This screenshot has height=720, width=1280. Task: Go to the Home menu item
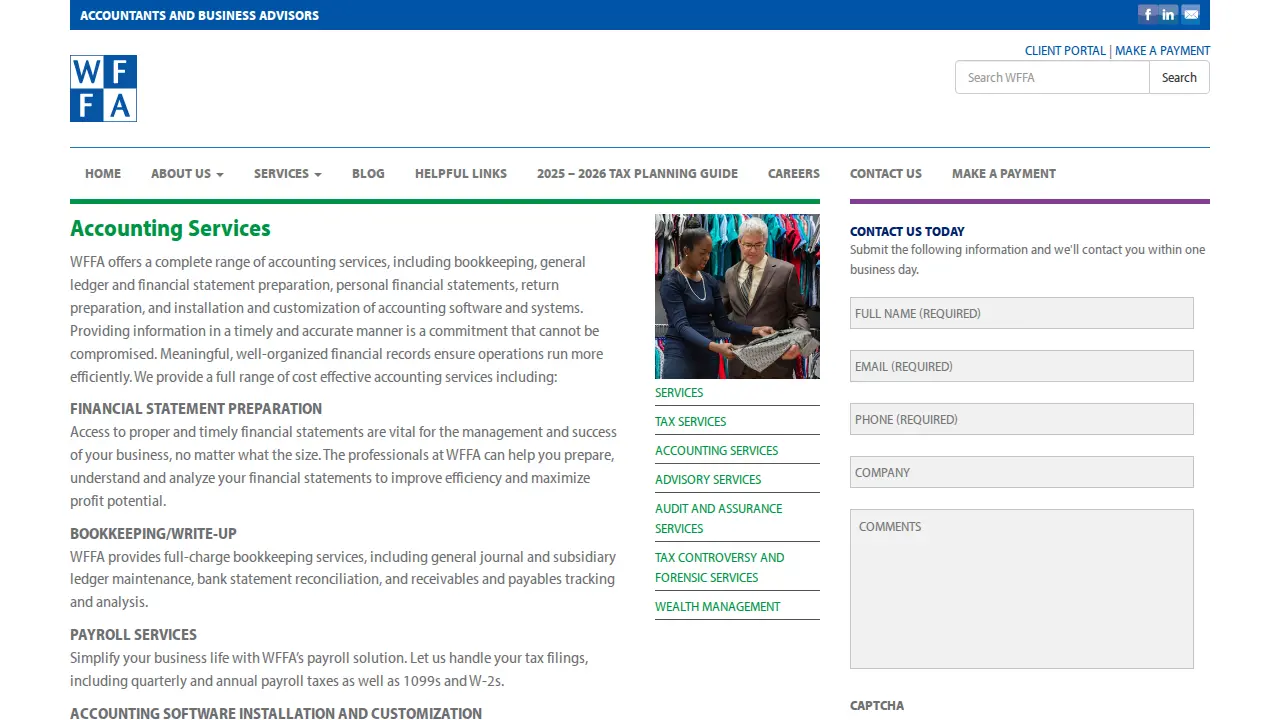103,173
